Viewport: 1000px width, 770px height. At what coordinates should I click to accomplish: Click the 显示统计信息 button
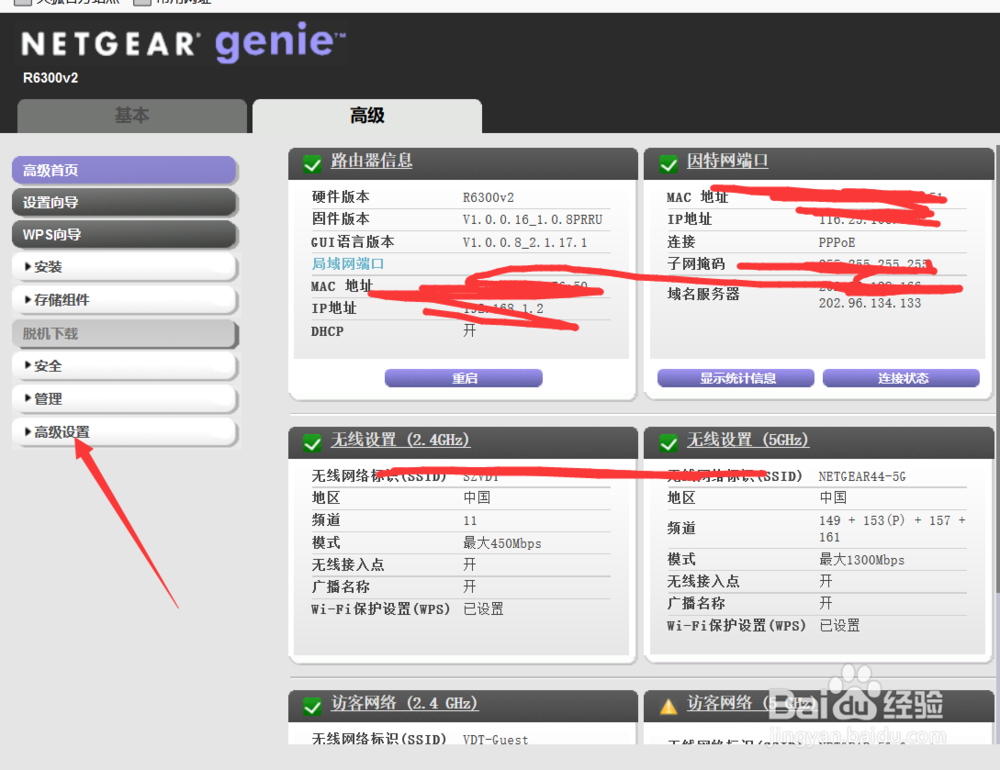[x=736, y=378]
